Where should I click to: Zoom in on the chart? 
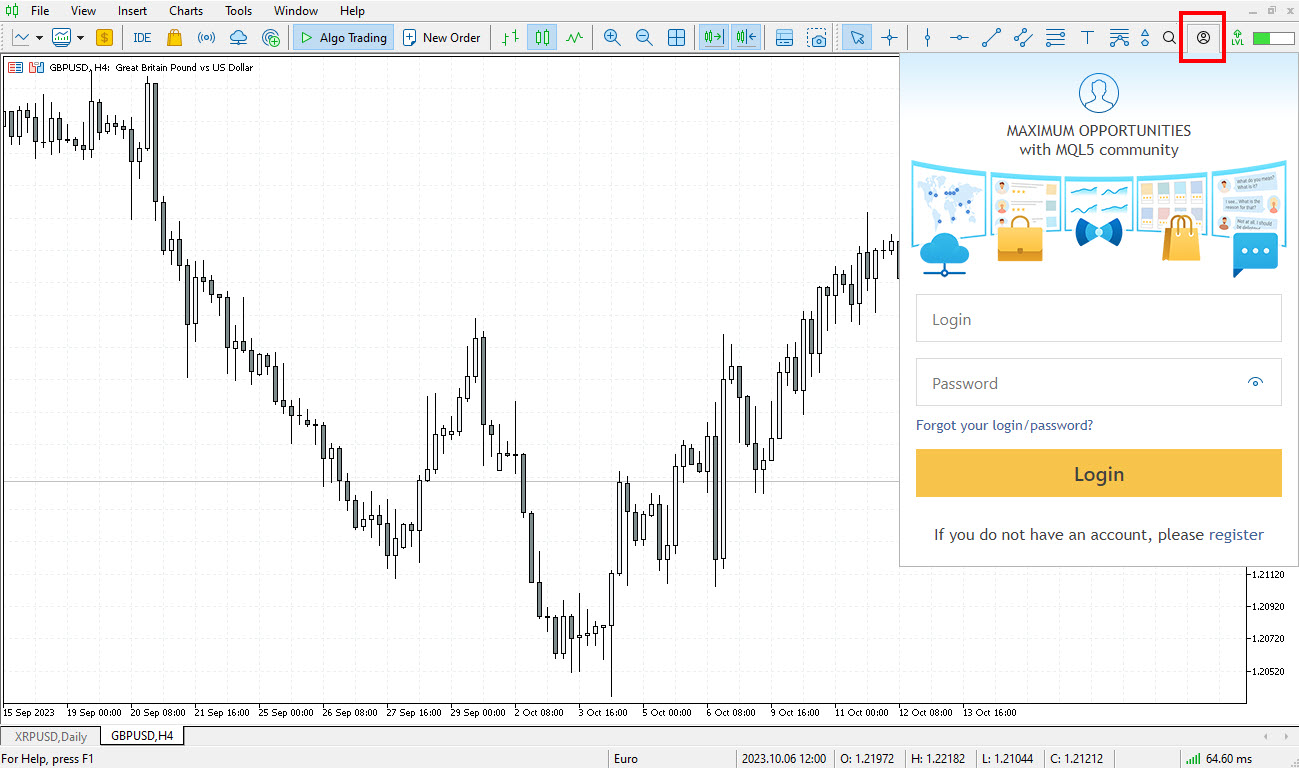point(612,38)
